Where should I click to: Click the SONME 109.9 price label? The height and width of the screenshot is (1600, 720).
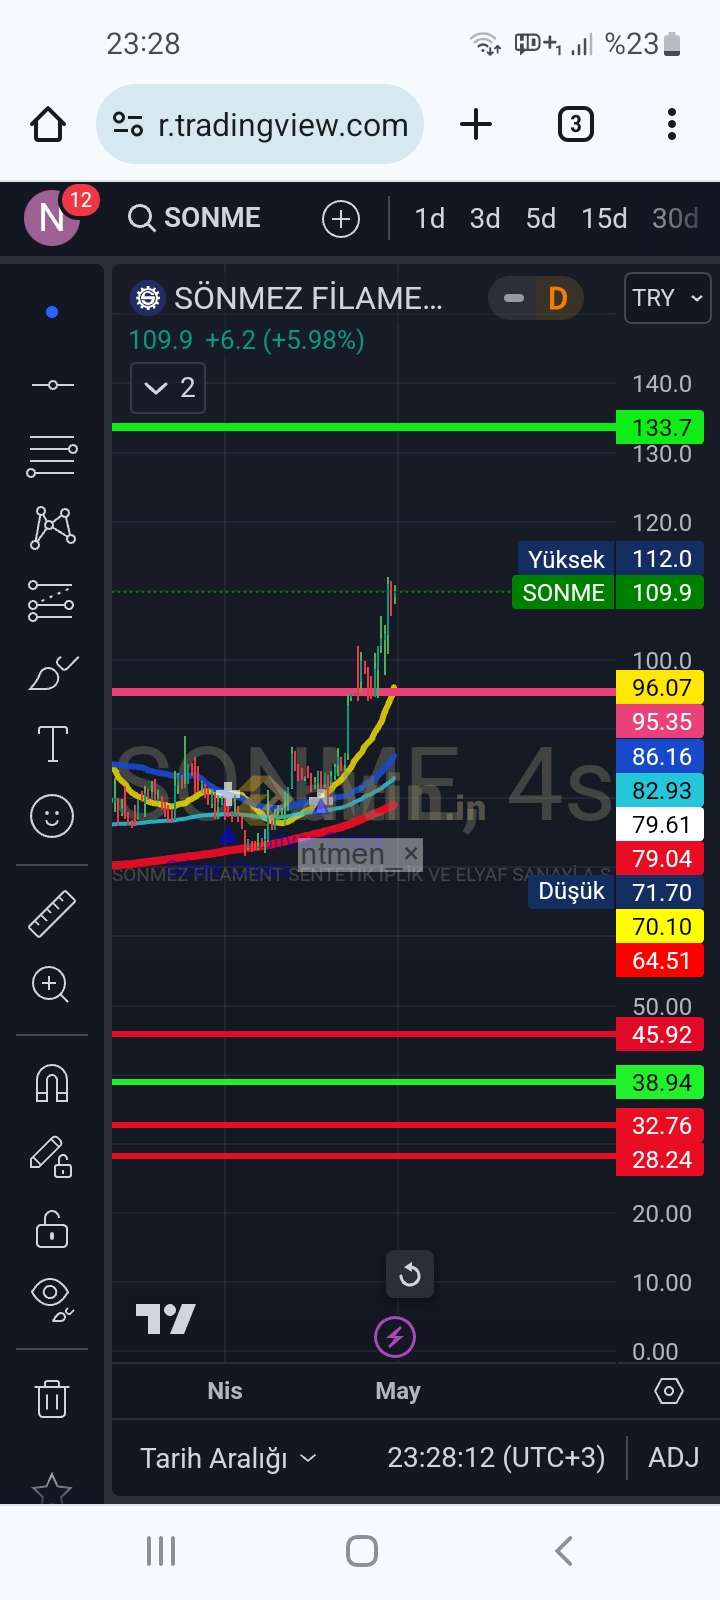point(608,592)
